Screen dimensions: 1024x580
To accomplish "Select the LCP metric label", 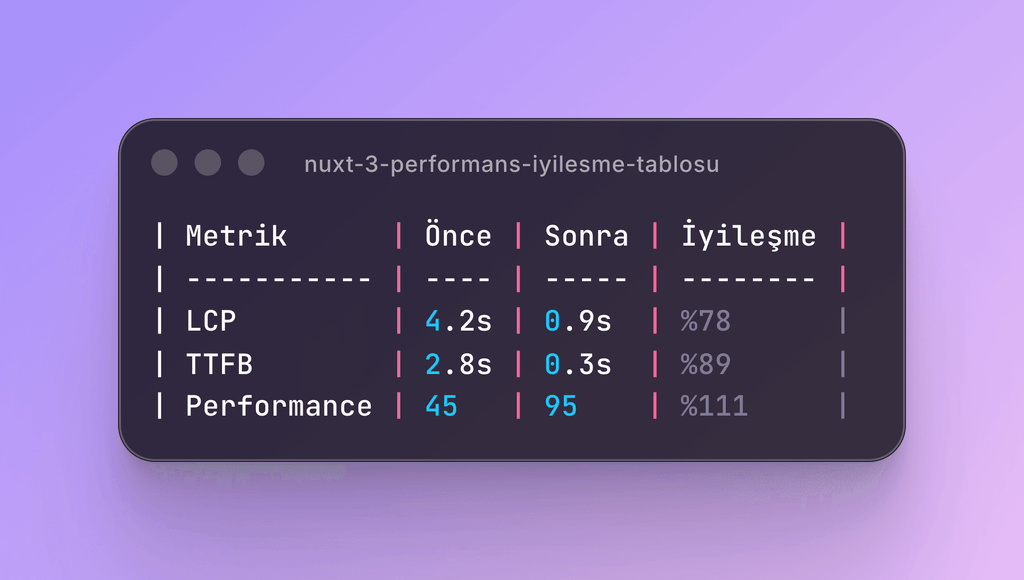I will point(207,321).
